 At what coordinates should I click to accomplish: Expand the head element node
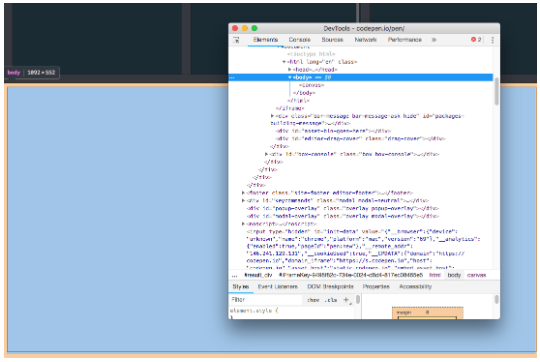coord(290,70)
